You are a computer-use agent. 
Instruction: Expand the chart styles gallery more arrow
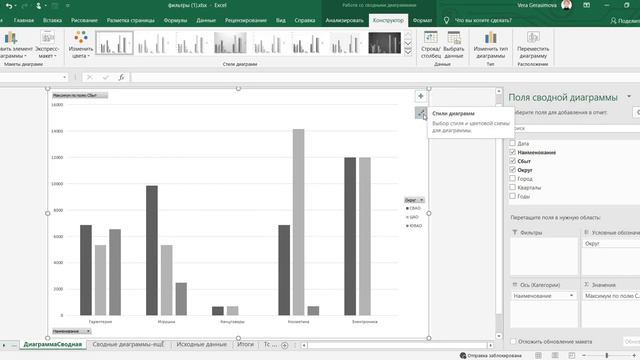click(x=408, y=52)
